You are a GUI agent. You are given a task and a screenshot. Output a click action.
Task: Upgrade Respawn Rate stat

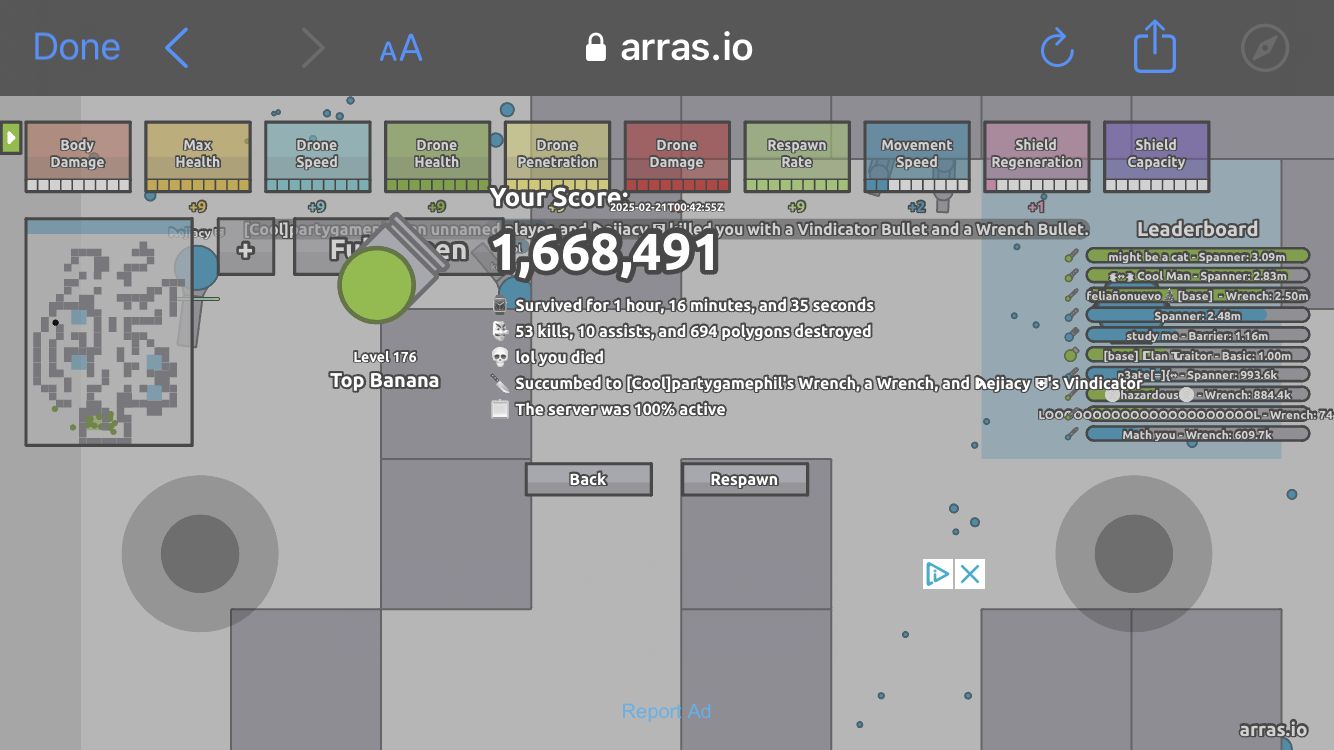pos(797,156)
